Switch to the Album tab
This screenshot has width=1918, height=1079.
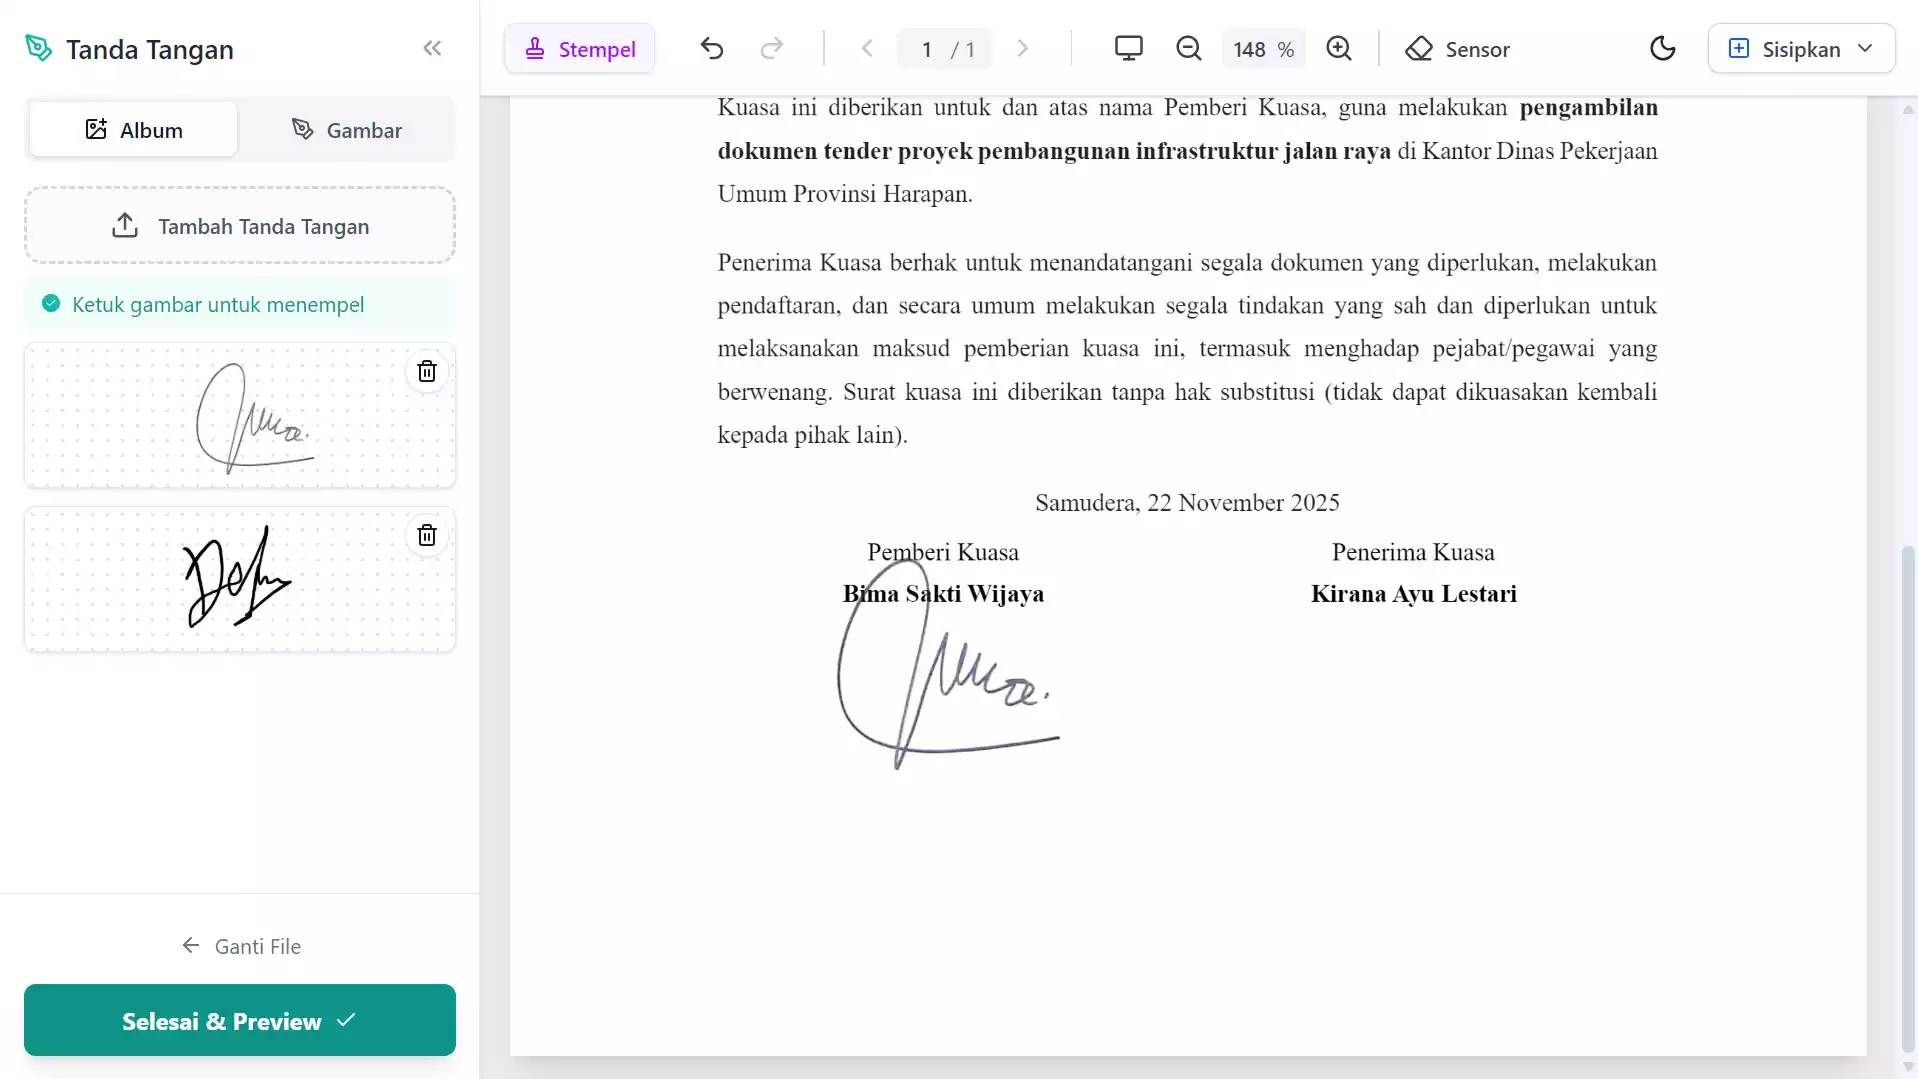click(134, 130)
